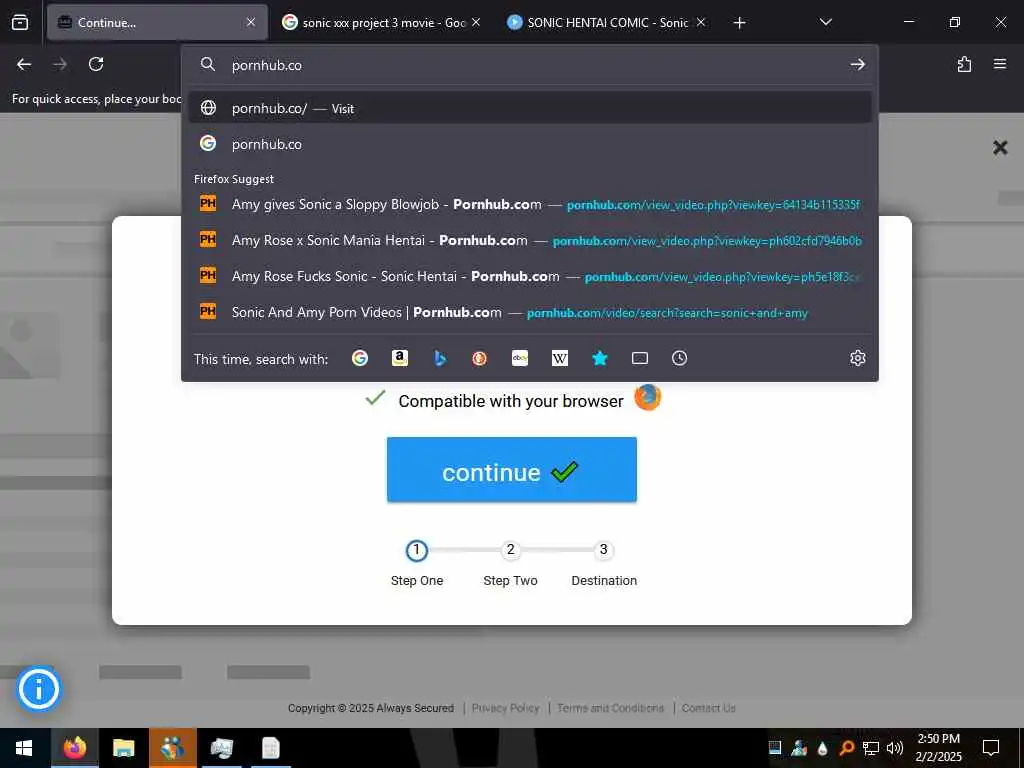Open the Privacy Policy link
The image size is (1024, 768).
(505, 708)
